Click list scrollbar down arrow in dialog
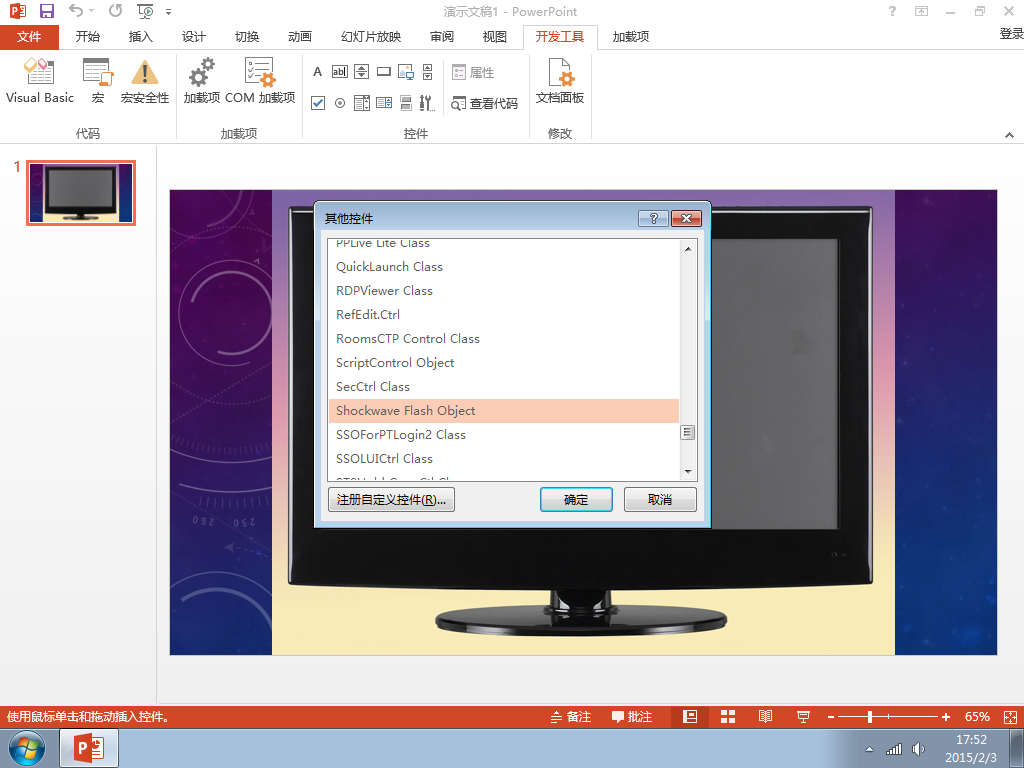This screenshot has height=768, width=1024. click(688, 472)
